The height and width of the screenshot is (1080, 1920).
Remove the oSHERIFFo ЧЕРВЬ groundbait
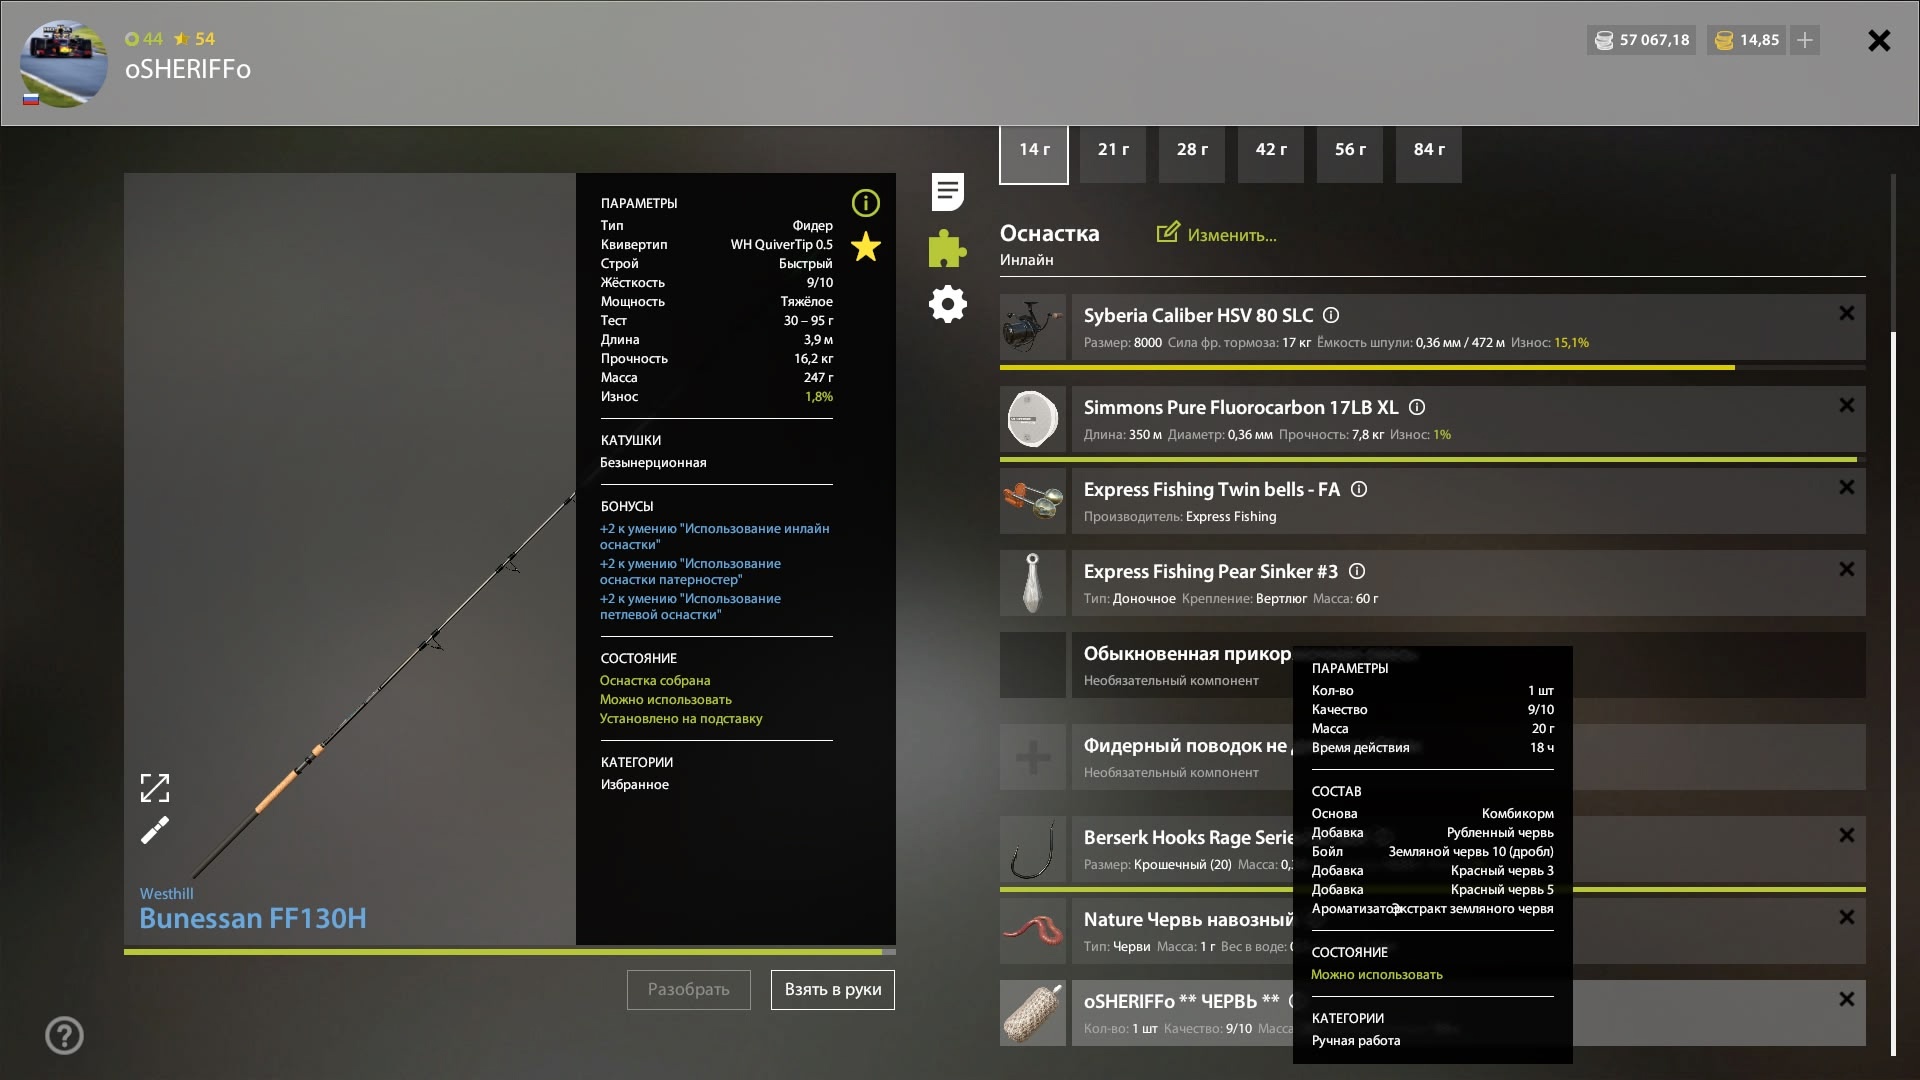click(1846, 999)
